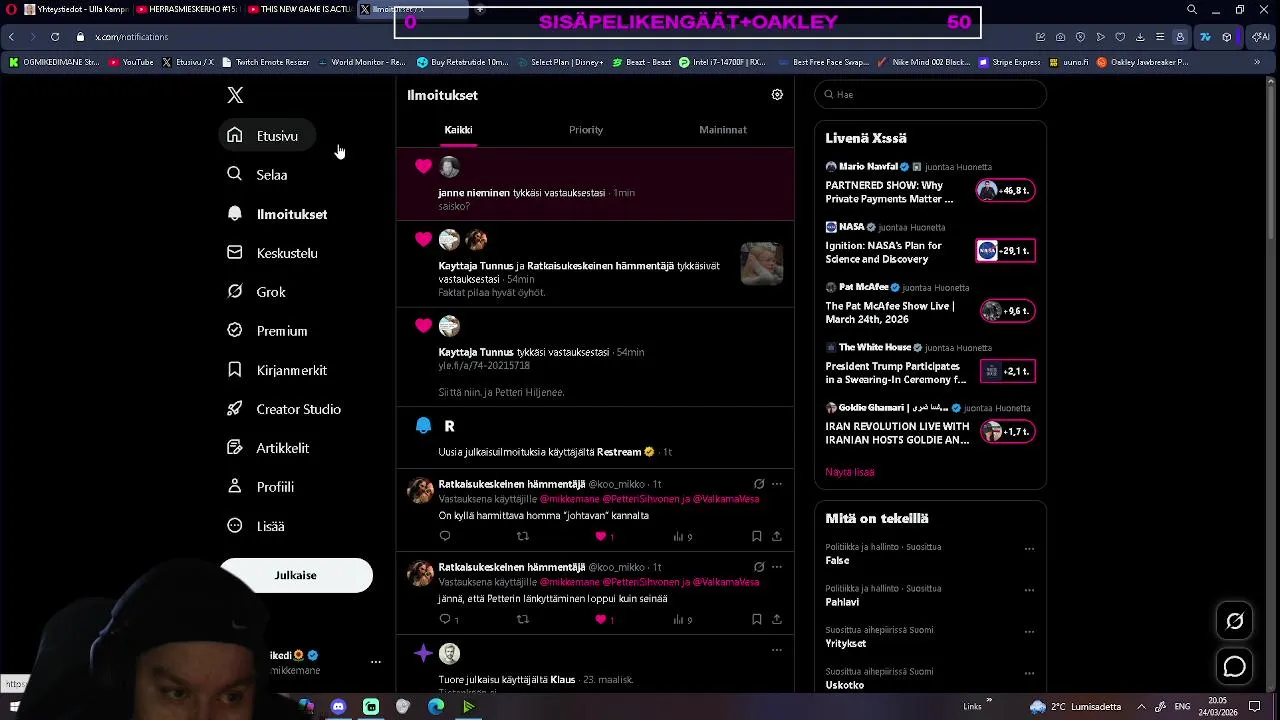View analytics of "jännä, että Petterin" post
Viewport: 1280px width, 720px height.
click(x=682, y=620)
